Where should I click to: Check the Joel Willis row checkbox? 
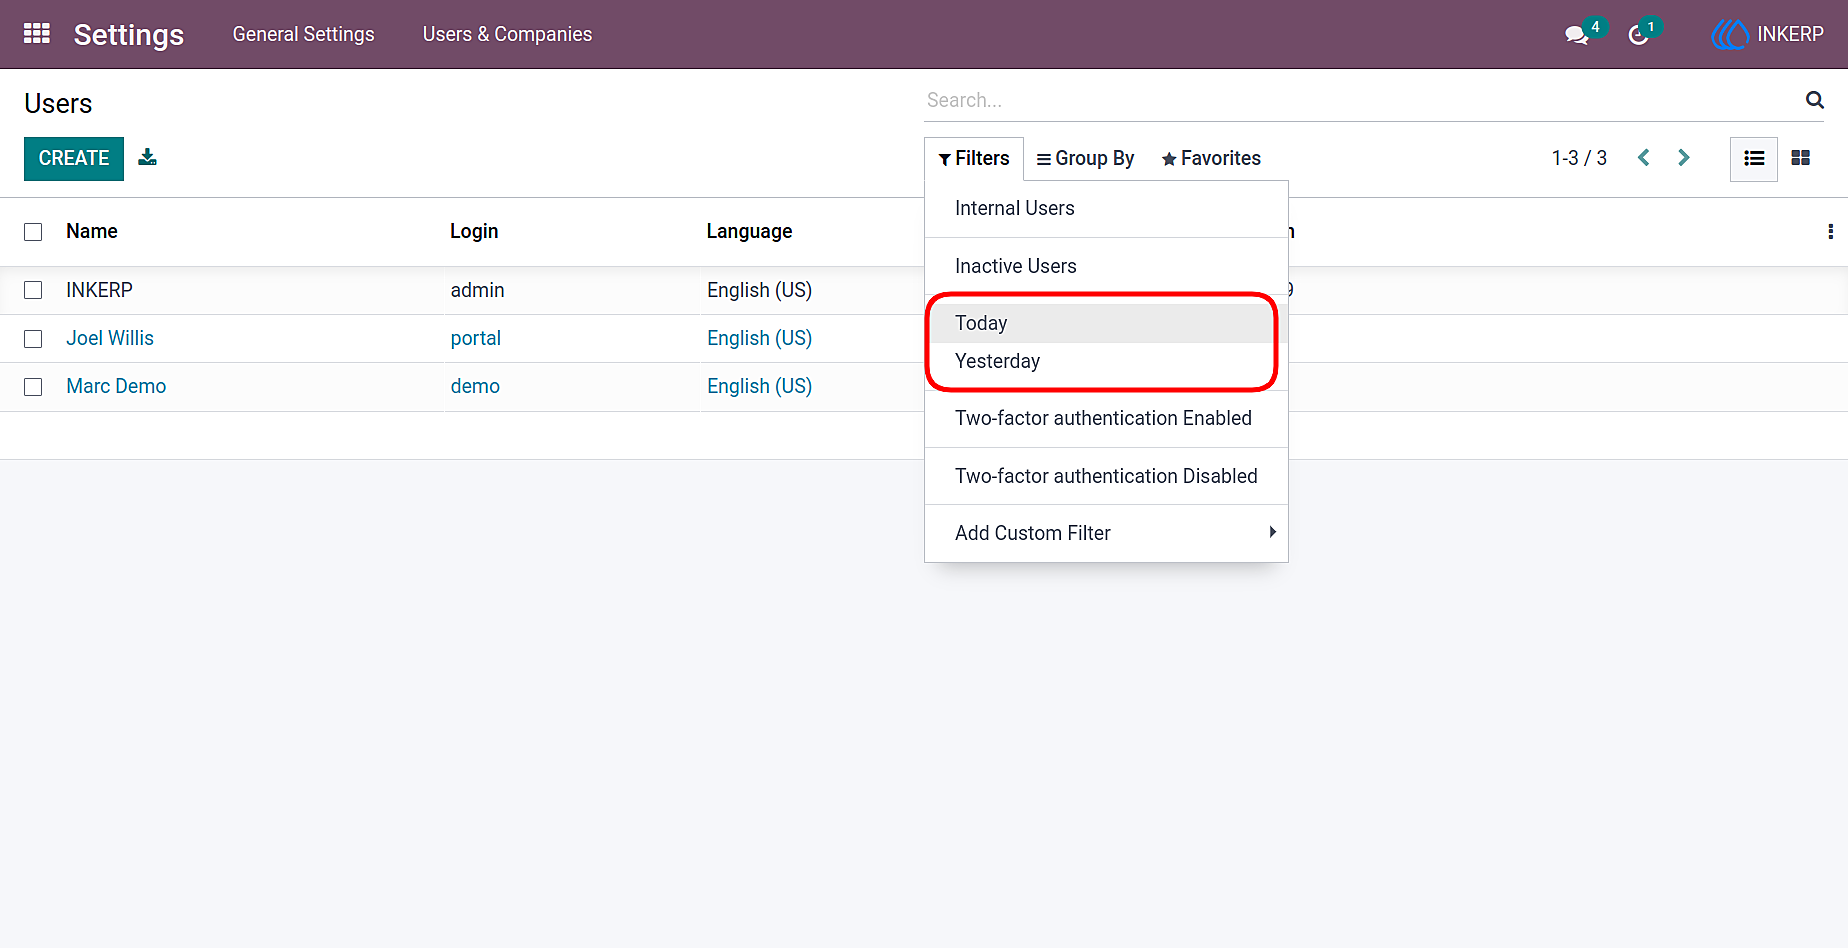pyautogui.click(x=33, y=339)
